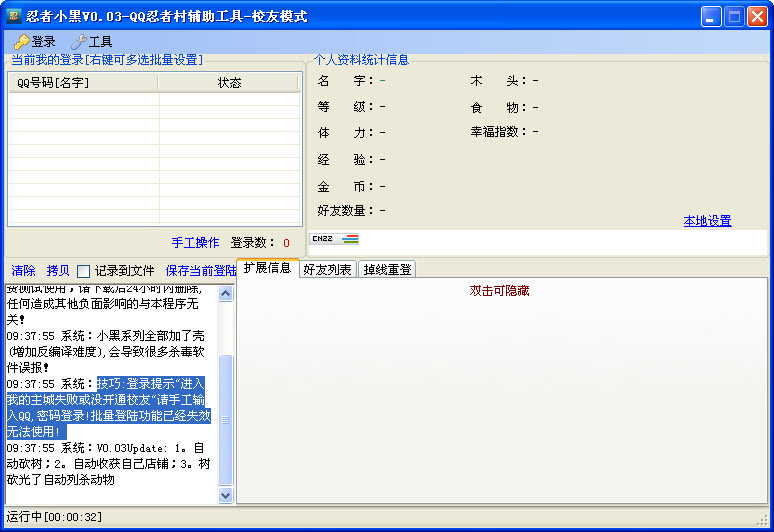The height and width of the screenshot is (532, 774).
Task: Click the 好友数量 statistic label
Action: [x=345, y=211]
